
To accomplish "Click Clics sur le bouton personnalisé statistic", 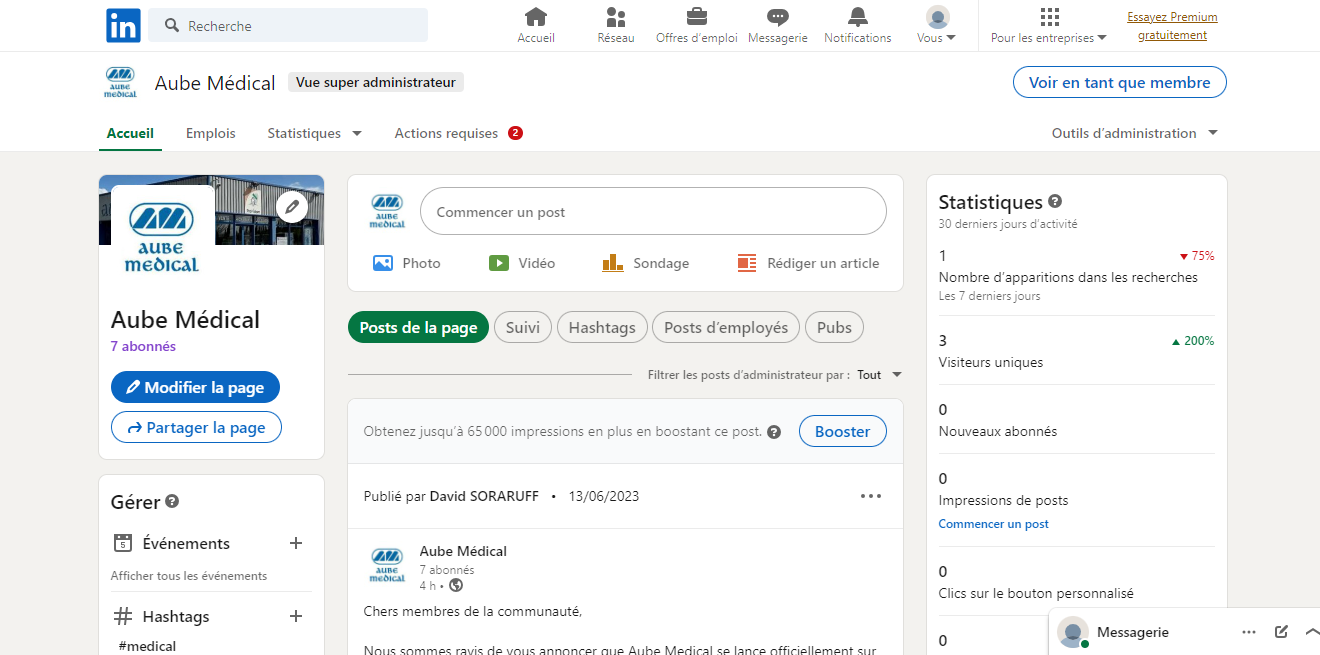I will coord(1036,593).
